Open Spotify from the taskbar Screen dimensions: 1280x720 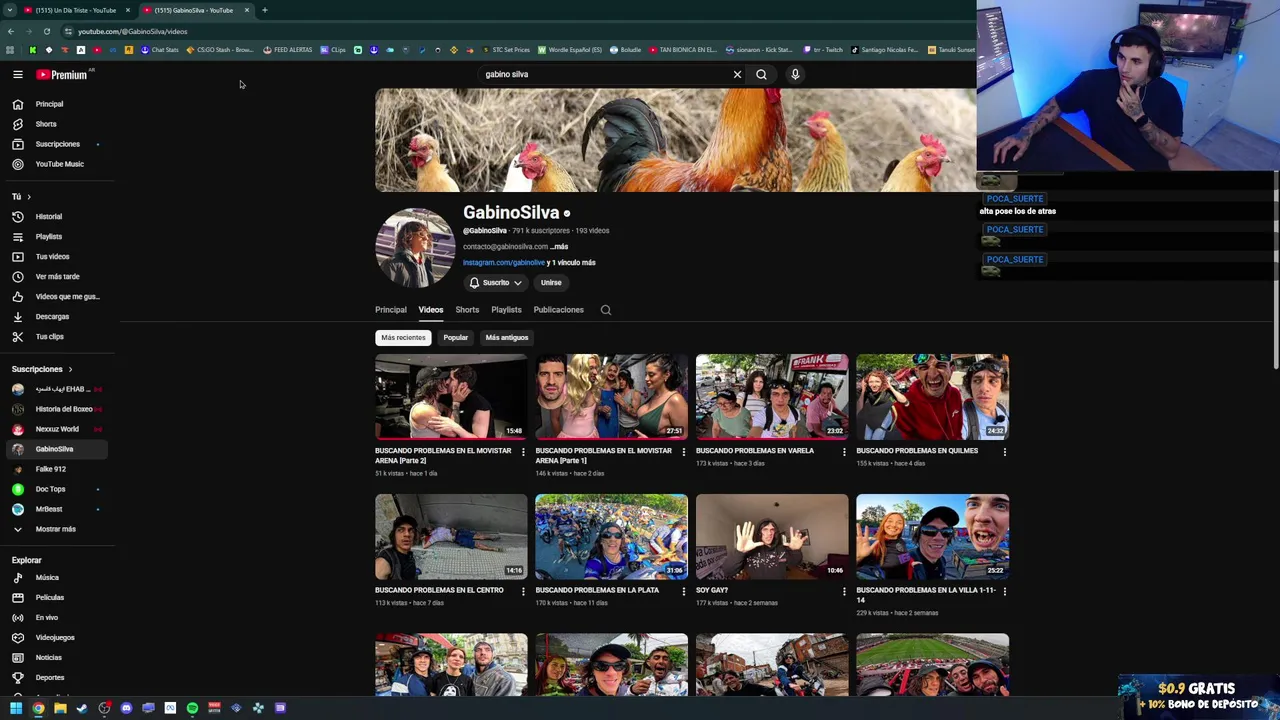[x=192, y=708]
